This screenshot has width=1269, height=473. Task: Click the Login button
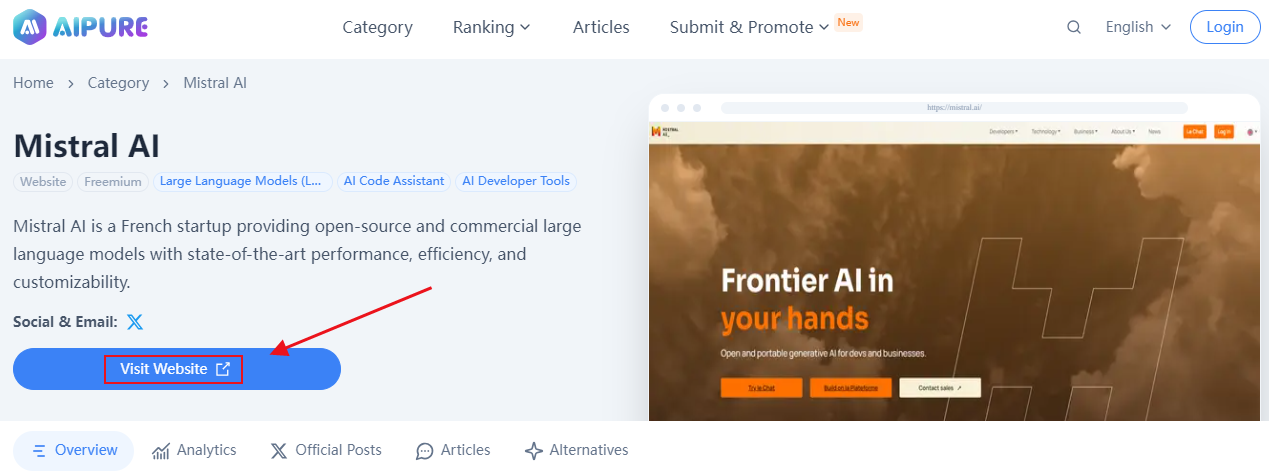click(1225, 27)
